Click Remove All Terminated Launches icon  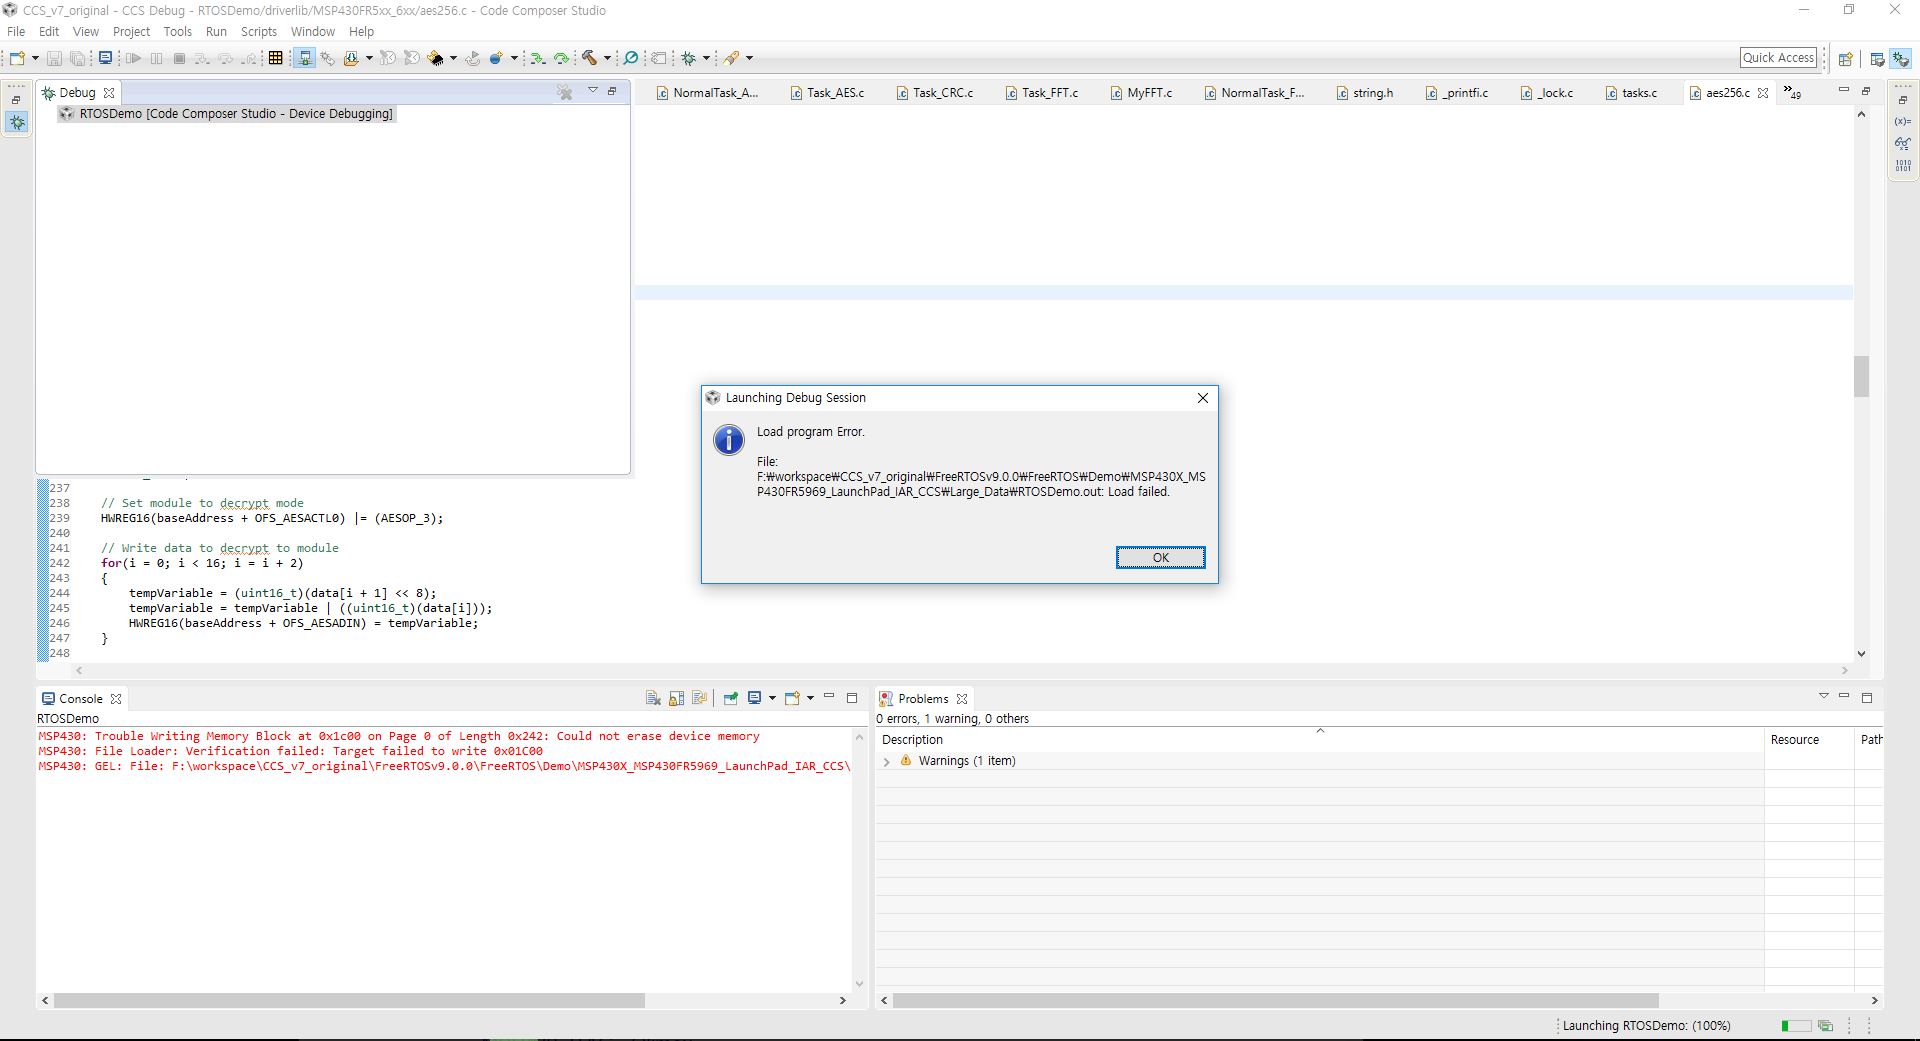565,92
